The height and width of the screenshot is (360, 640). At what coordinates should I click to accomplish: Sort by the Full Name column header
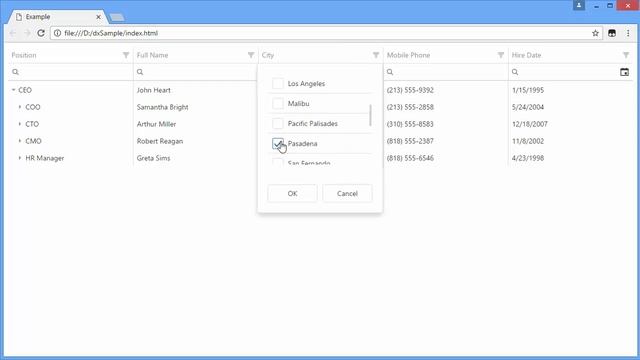click(x=152, y=55)
